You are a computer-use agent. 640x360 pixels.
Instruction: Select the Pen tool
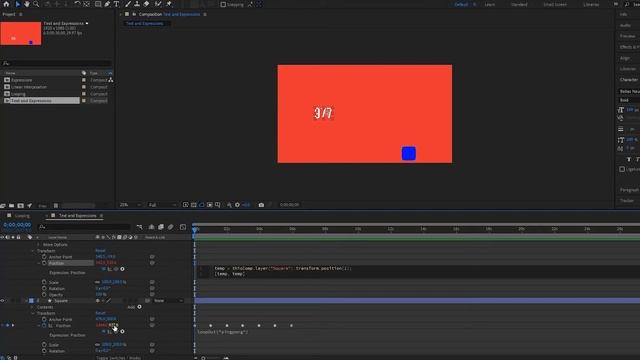coord(107,4)
